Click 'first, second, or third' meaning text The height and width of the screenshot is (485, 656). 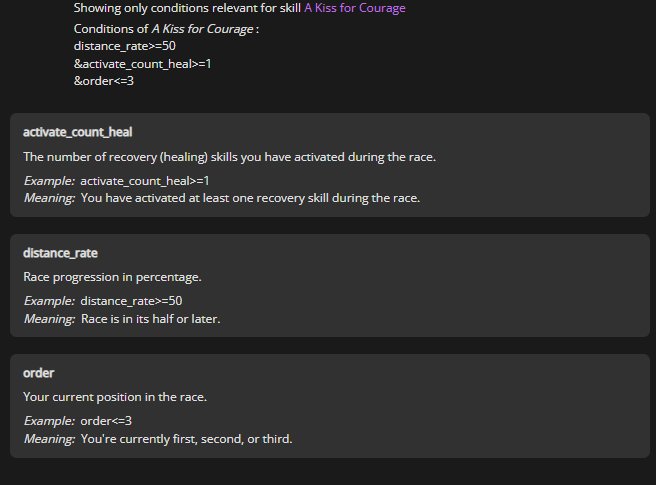pyautogui.click(x=187, y=439)
